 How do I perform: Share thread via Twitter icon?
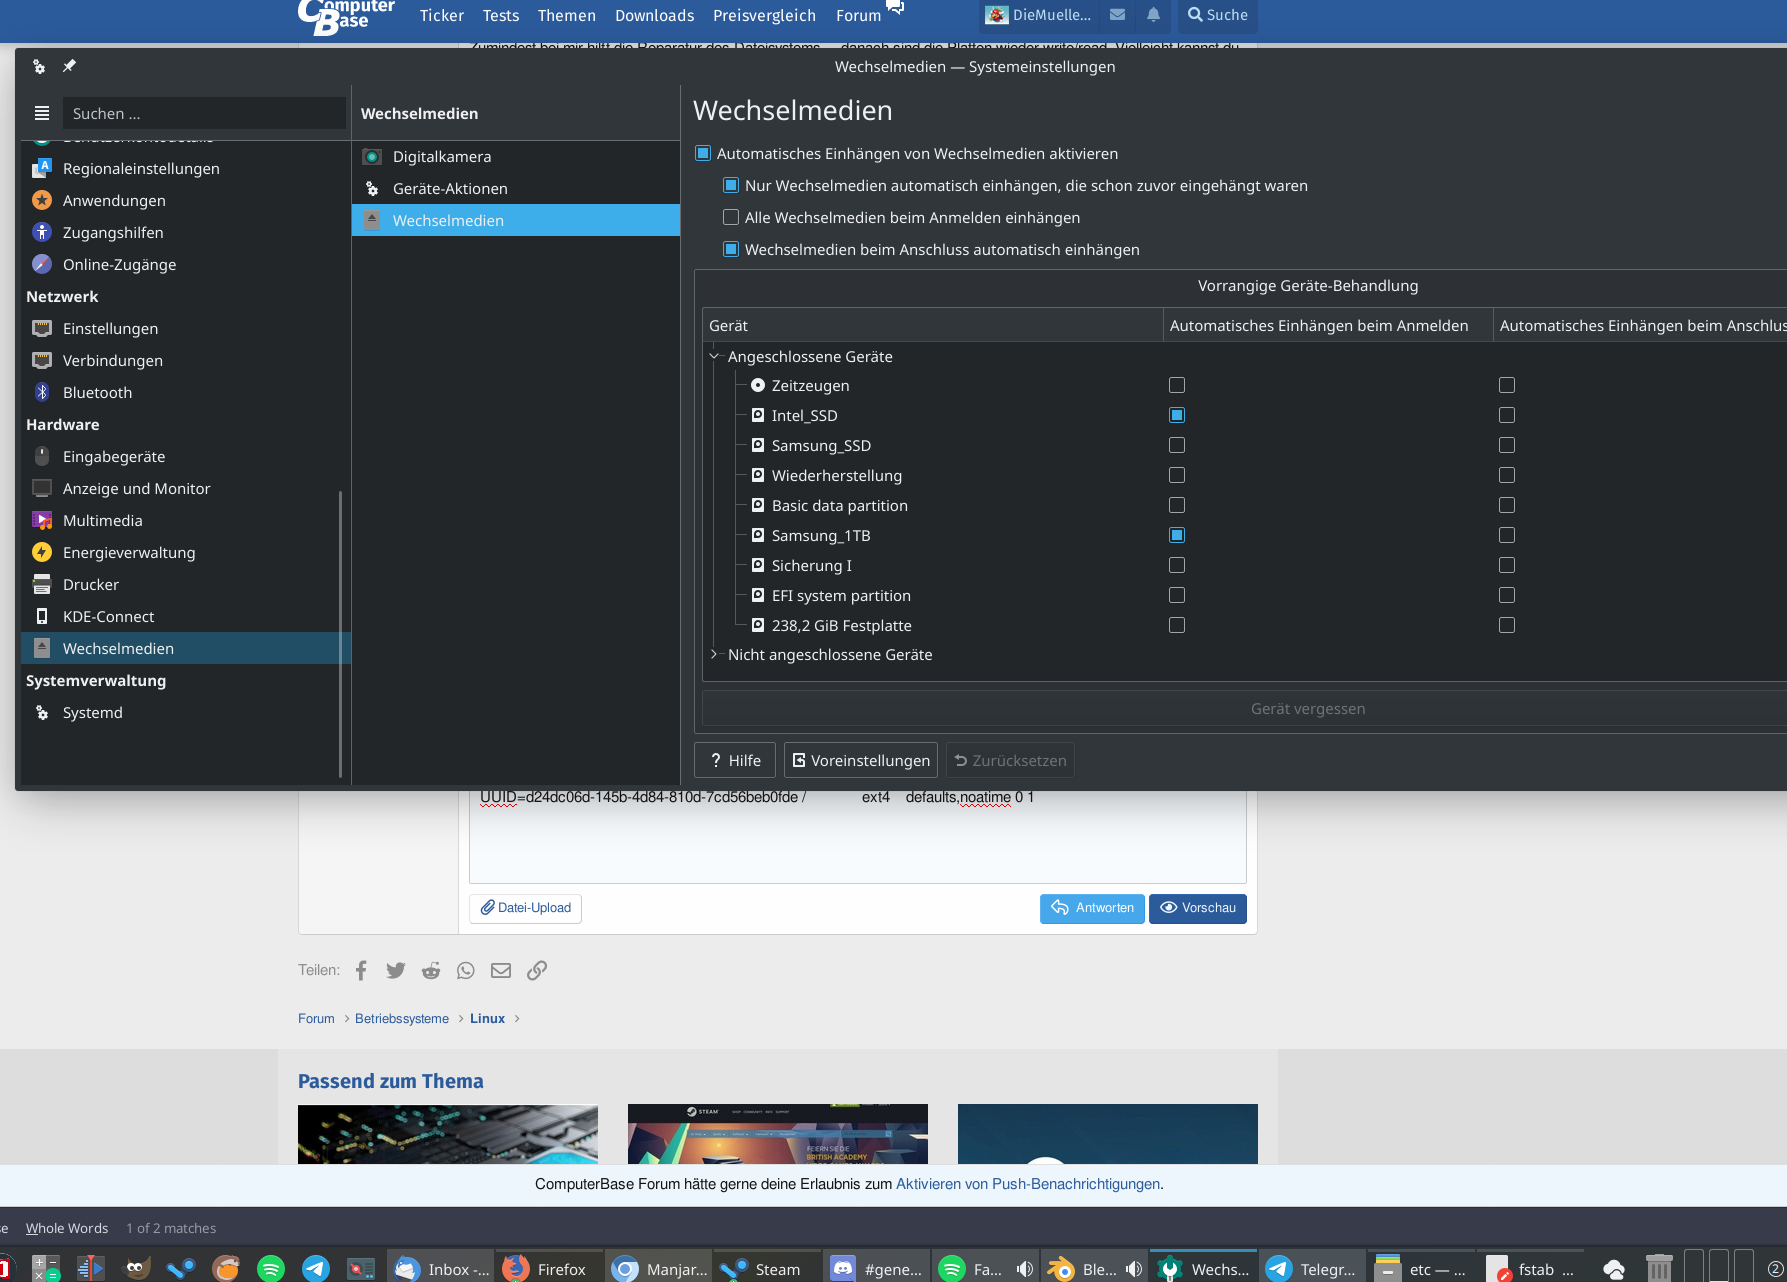pos(396,970)
